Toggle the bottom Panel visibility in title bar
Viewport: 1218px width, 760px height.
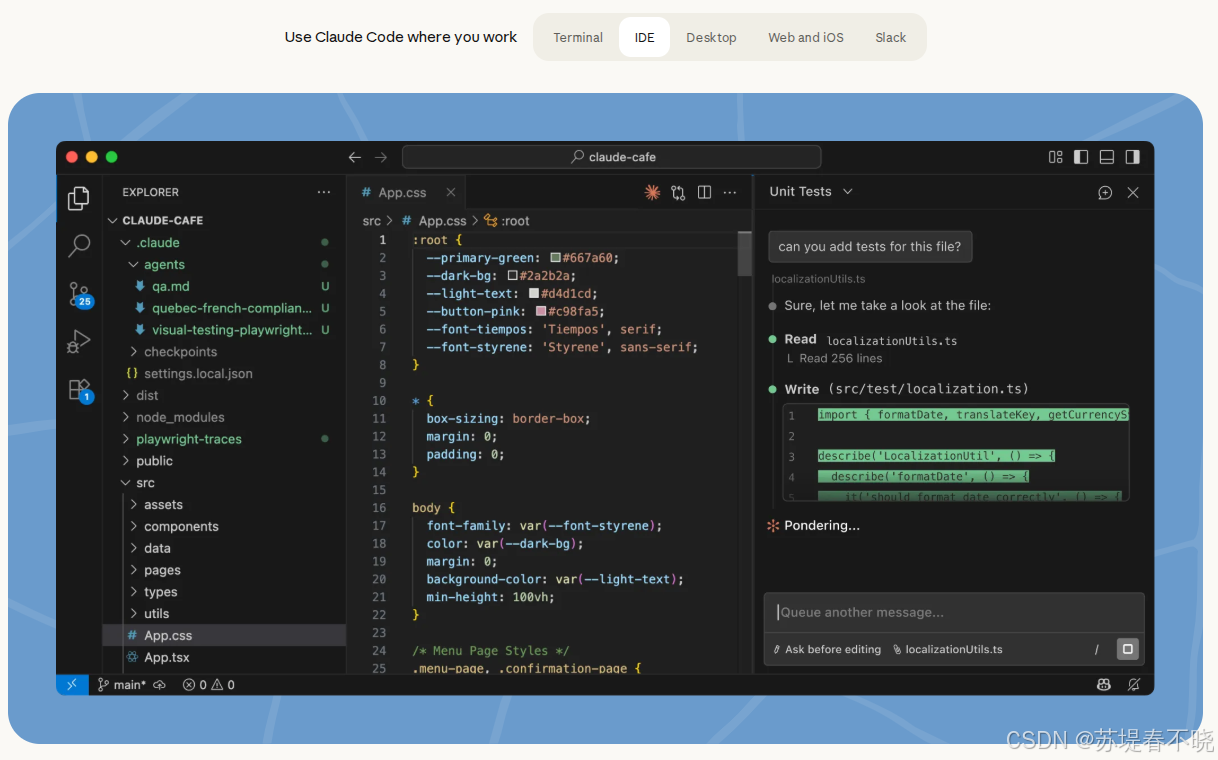pyautogui.click(x=1107, y=157)
